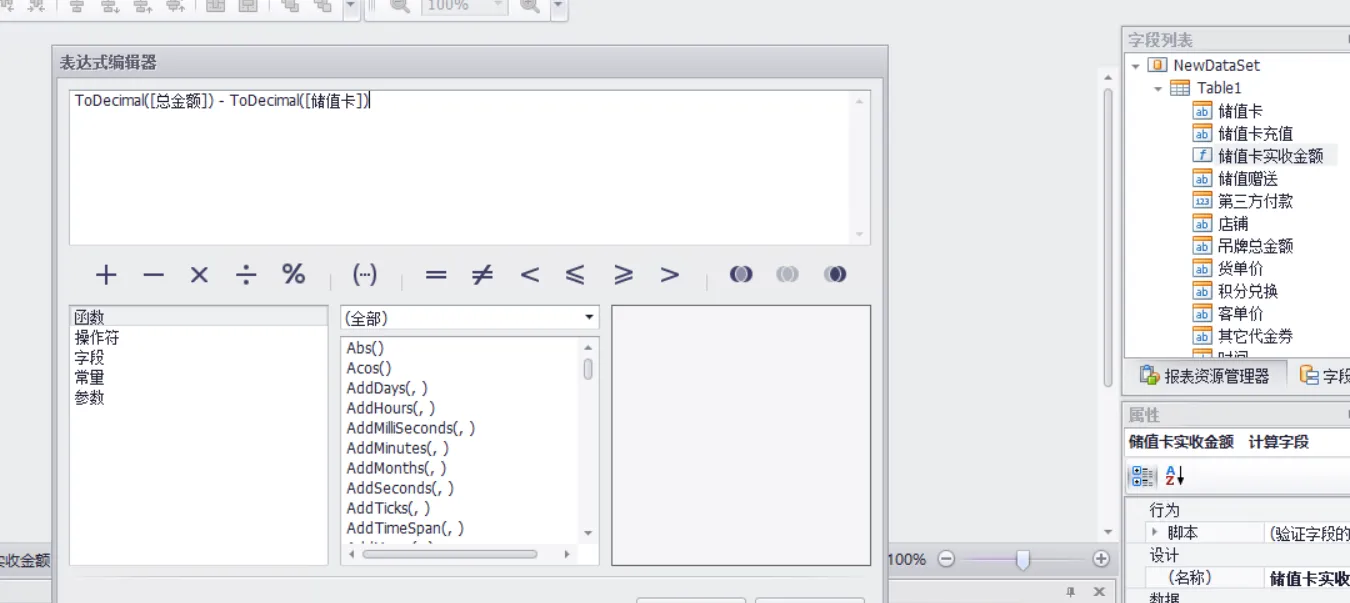Click the not-equal operator button
This screenshot has height=603, width=1350.
pos(482,275)
